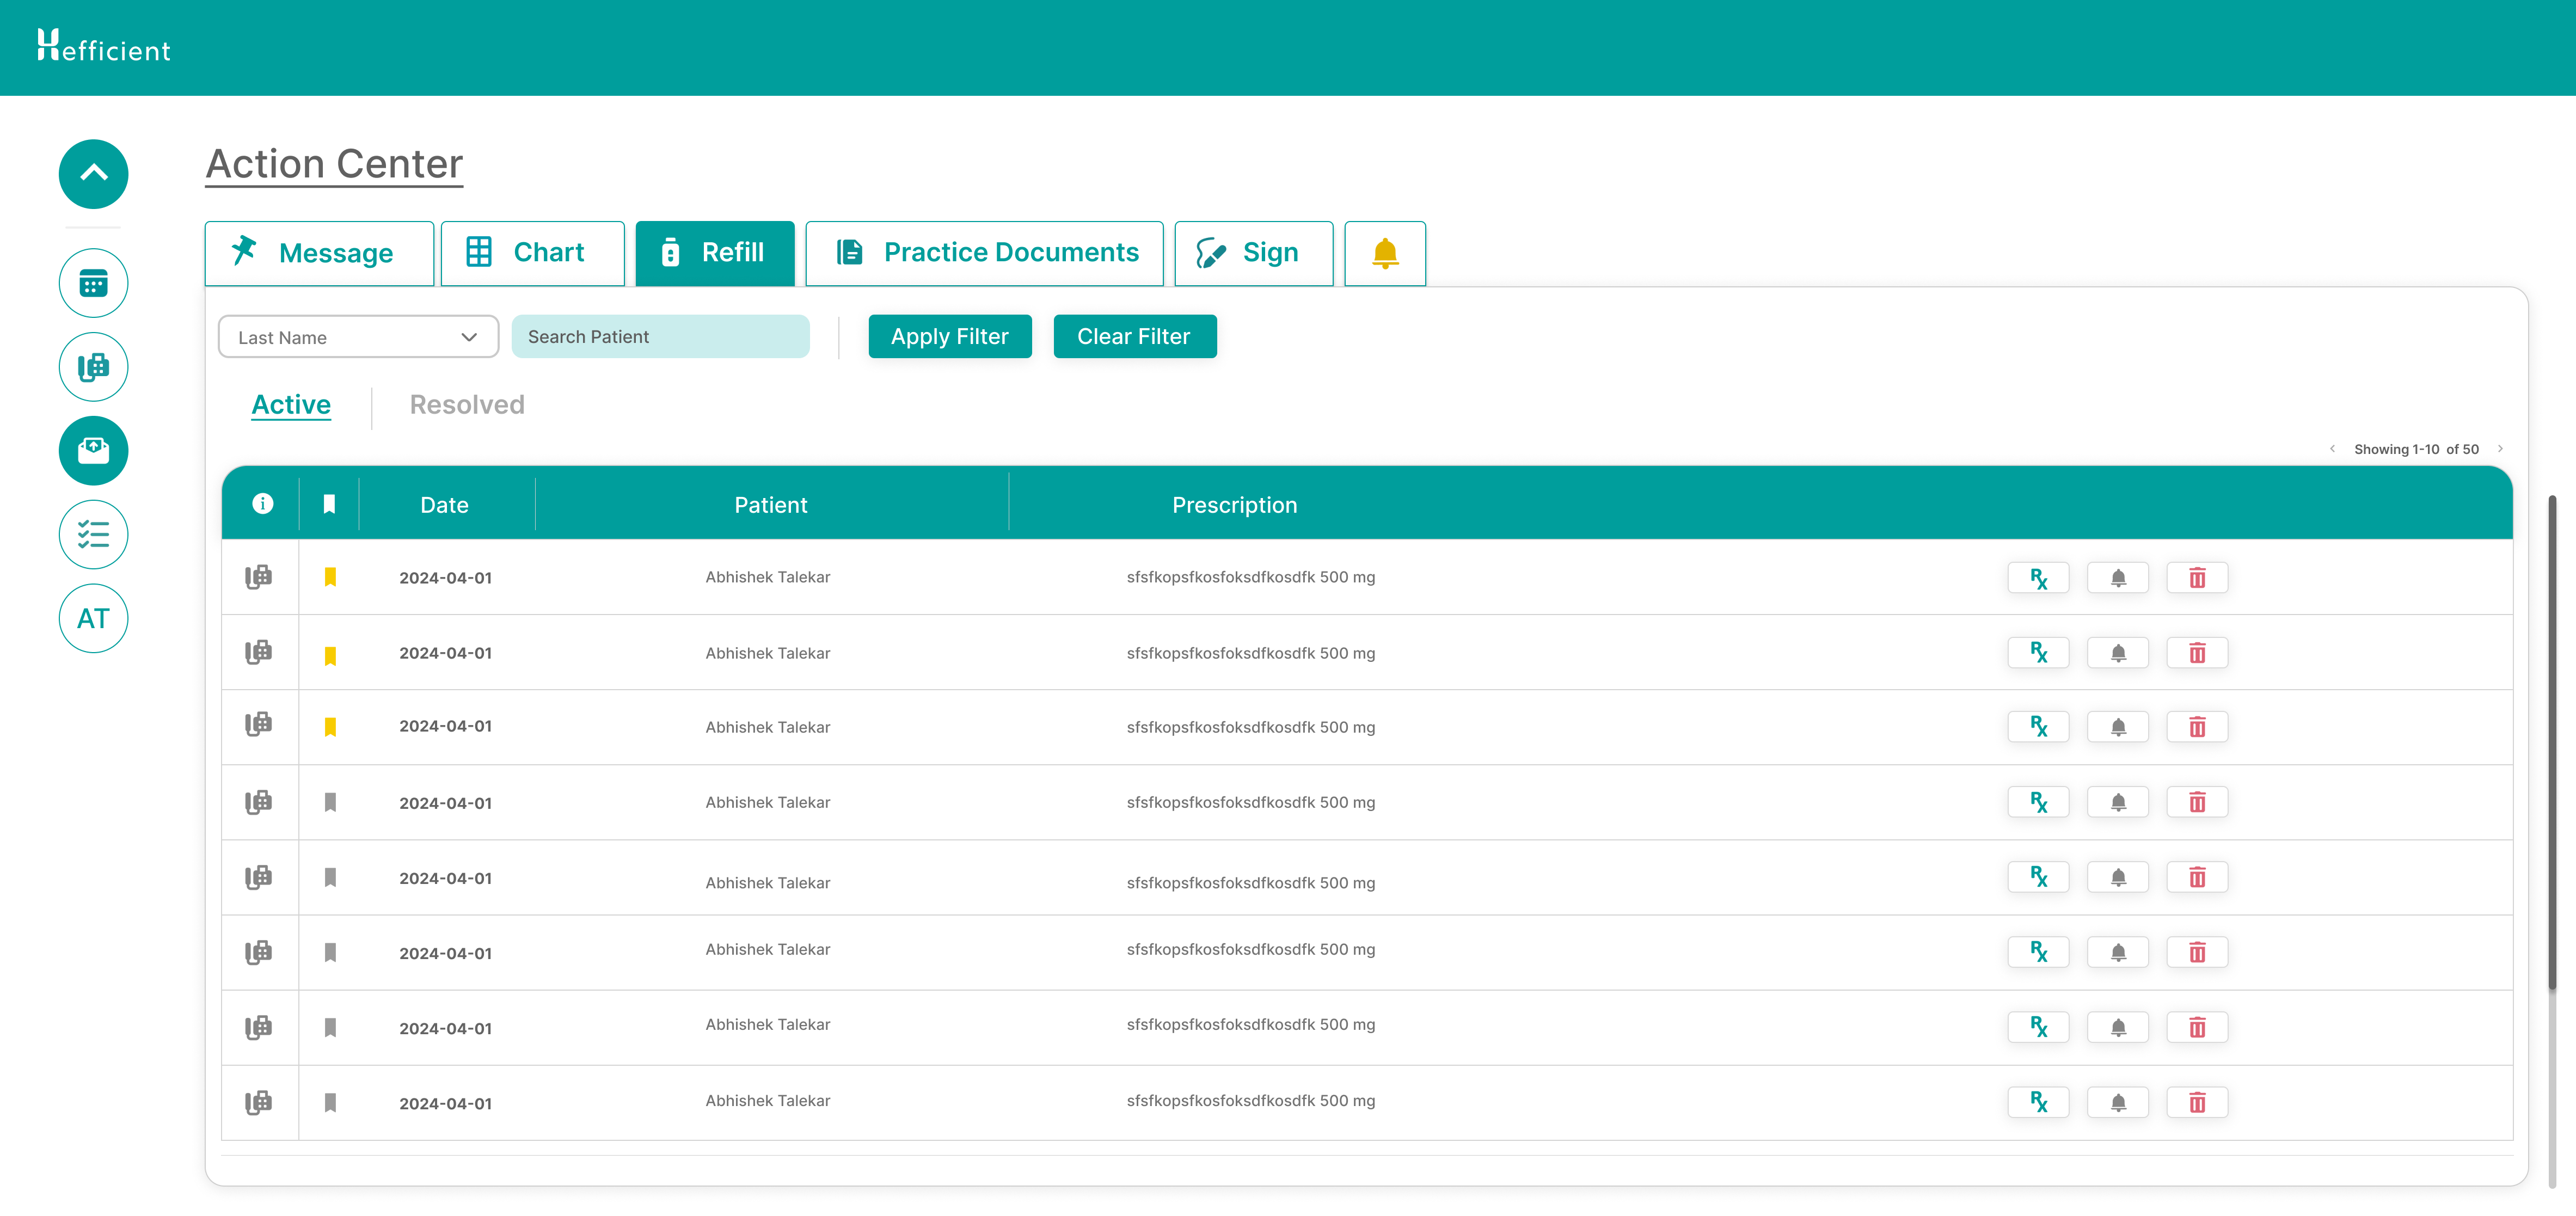2576x1216 pixels.
Task: Click the bell reminder icon in the third row
Action: pos(2117,727)
